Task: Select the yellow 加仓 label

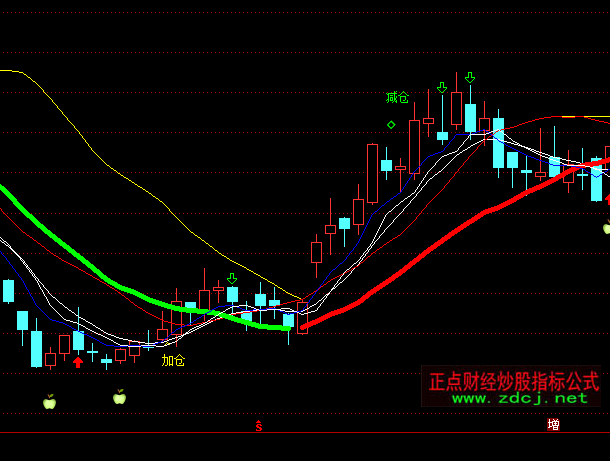Action: [173, 360]
